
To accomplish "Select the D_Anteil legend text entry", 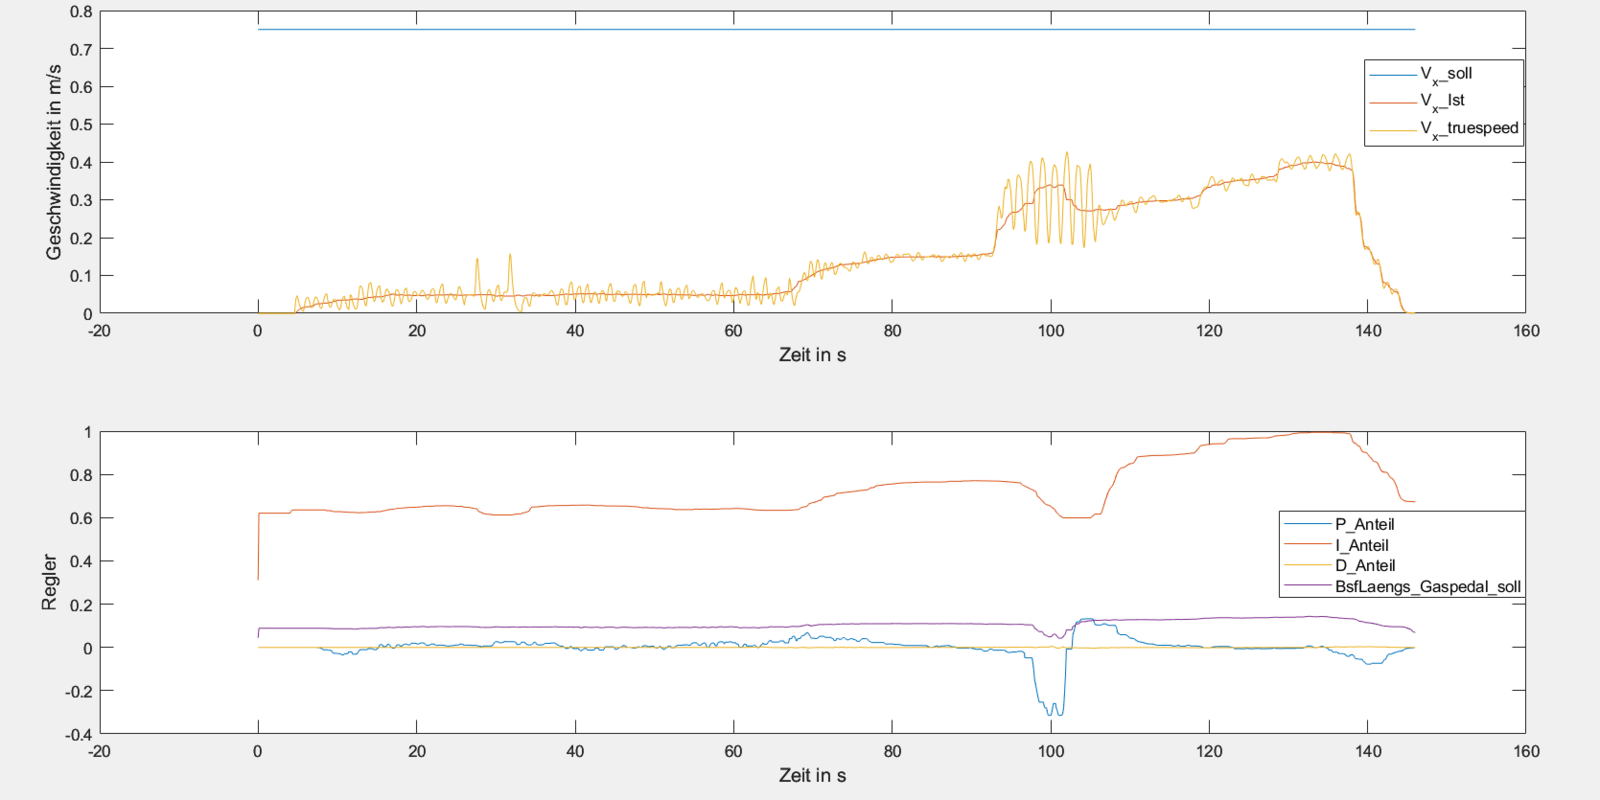I will tap(1364, 566).
